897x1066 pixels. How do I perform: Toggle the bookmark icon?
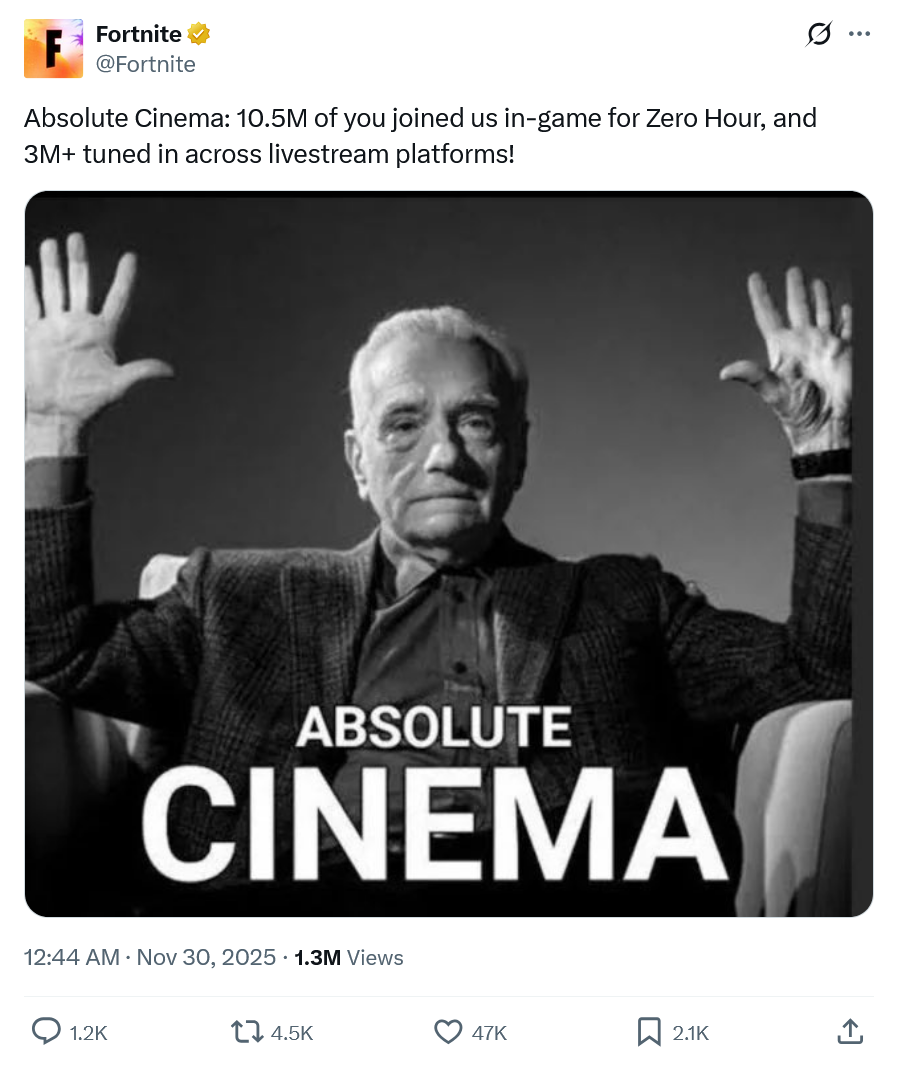[x=649, y=1031]
